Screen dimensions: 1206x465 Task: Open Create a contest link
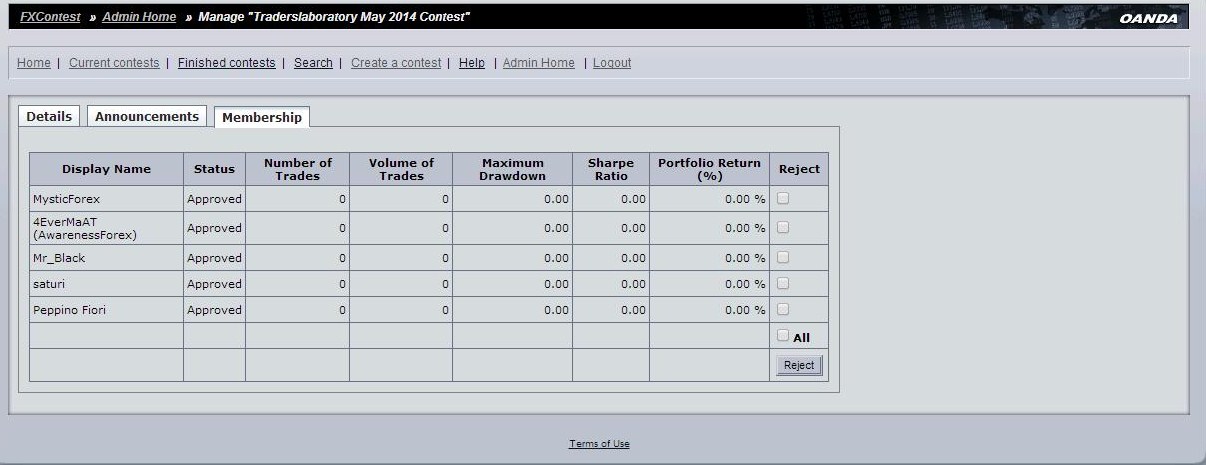[x=396, y=63]
